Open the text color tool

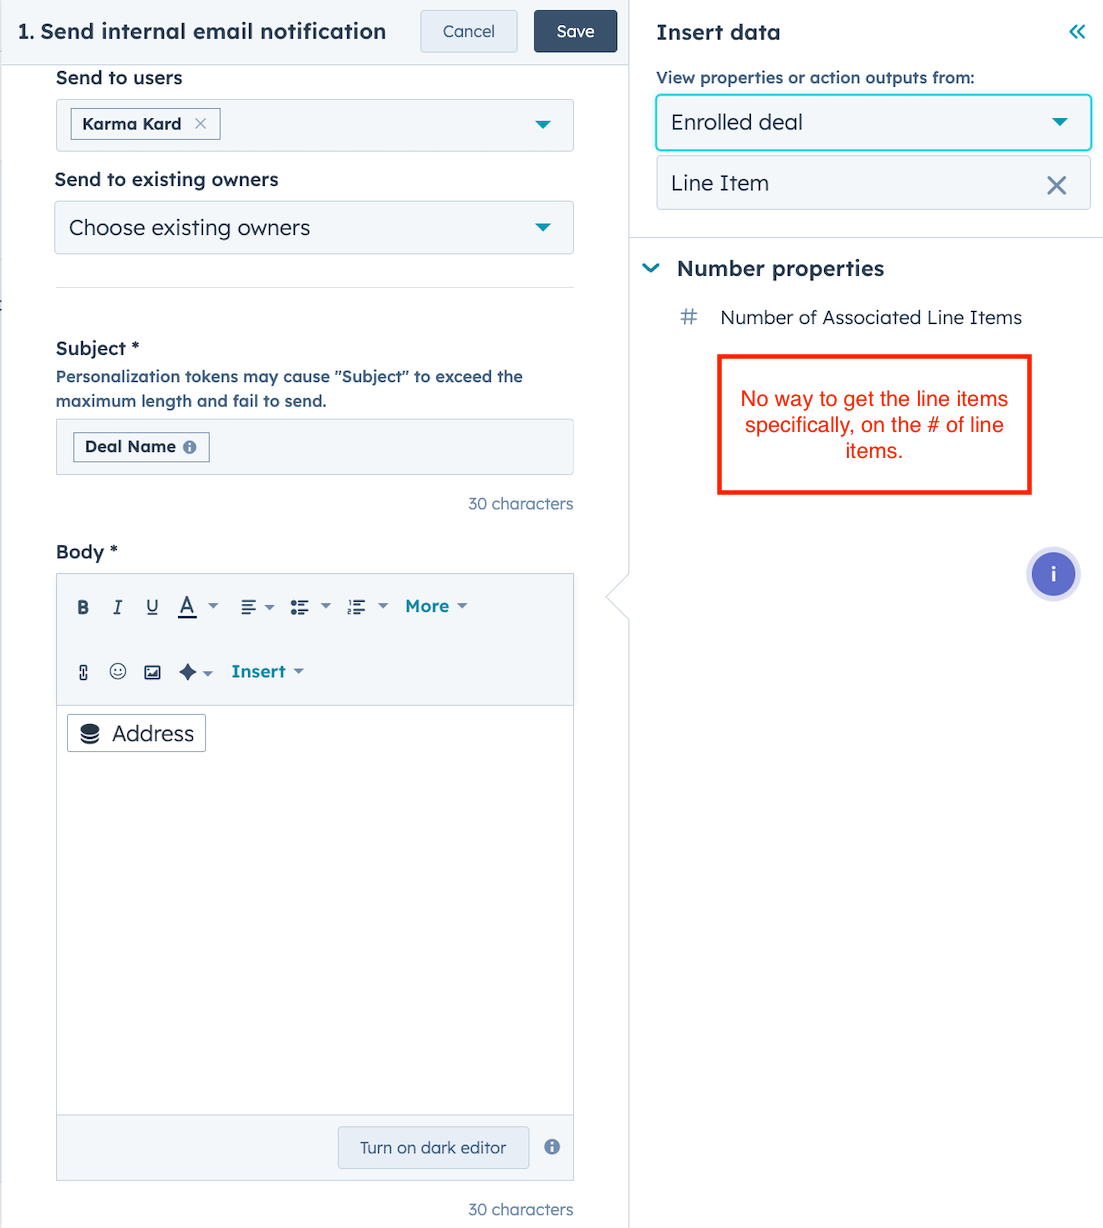tap(187, 606)
